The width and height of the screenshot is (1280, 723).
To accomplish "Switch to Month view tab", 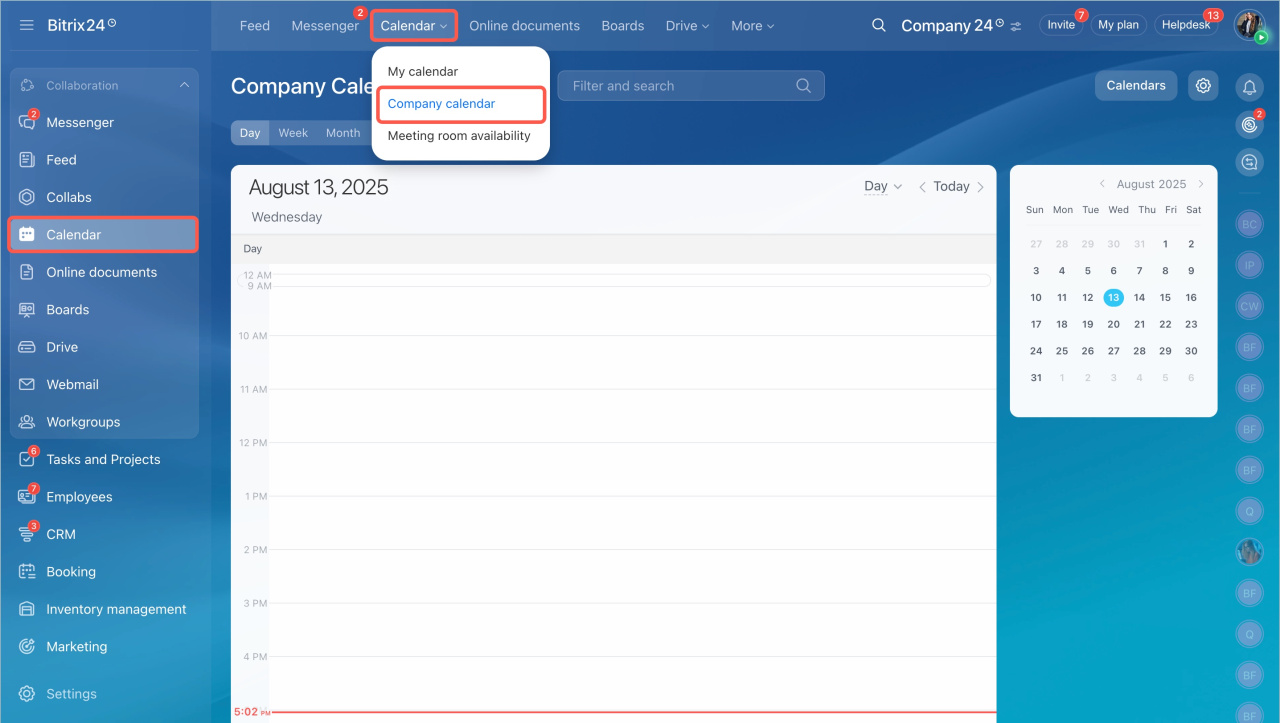I will (x=343, y=133).
